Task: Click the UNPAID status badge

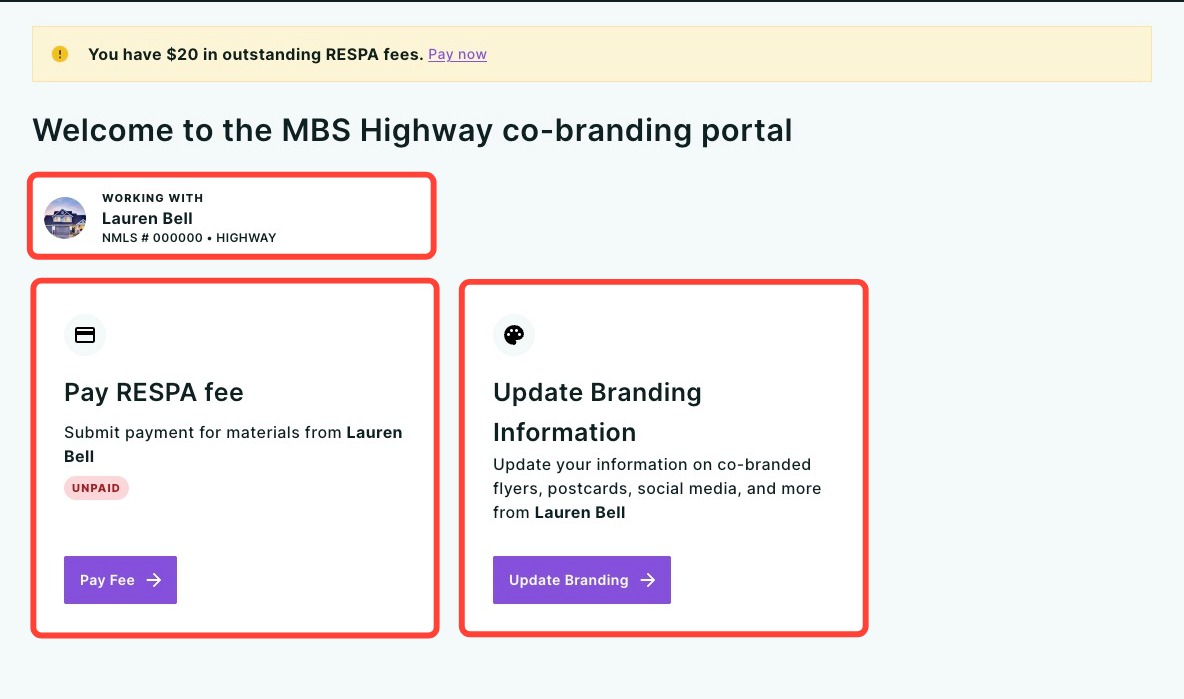Action: tap(96, 488)
